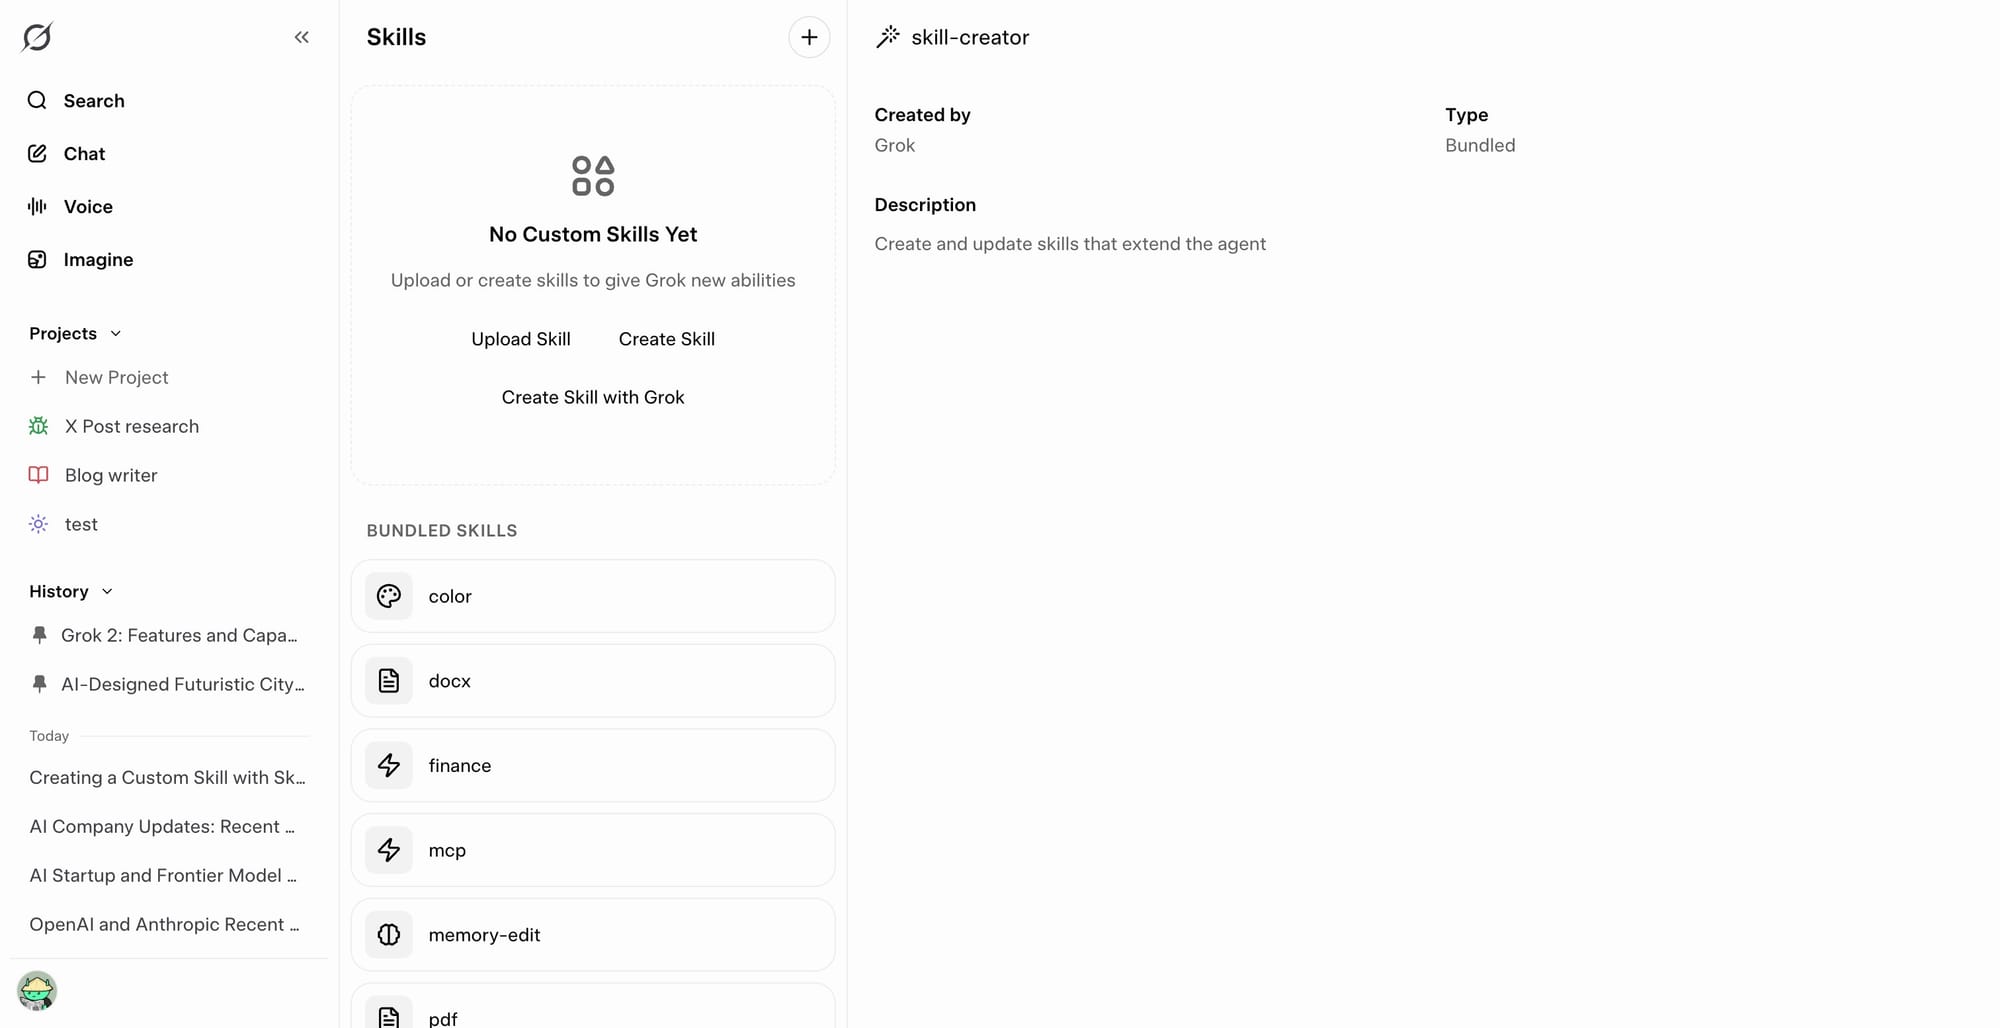The image size is (2000, 1028).
Task: Click the Create Skill button
Action: click(667, 339)
